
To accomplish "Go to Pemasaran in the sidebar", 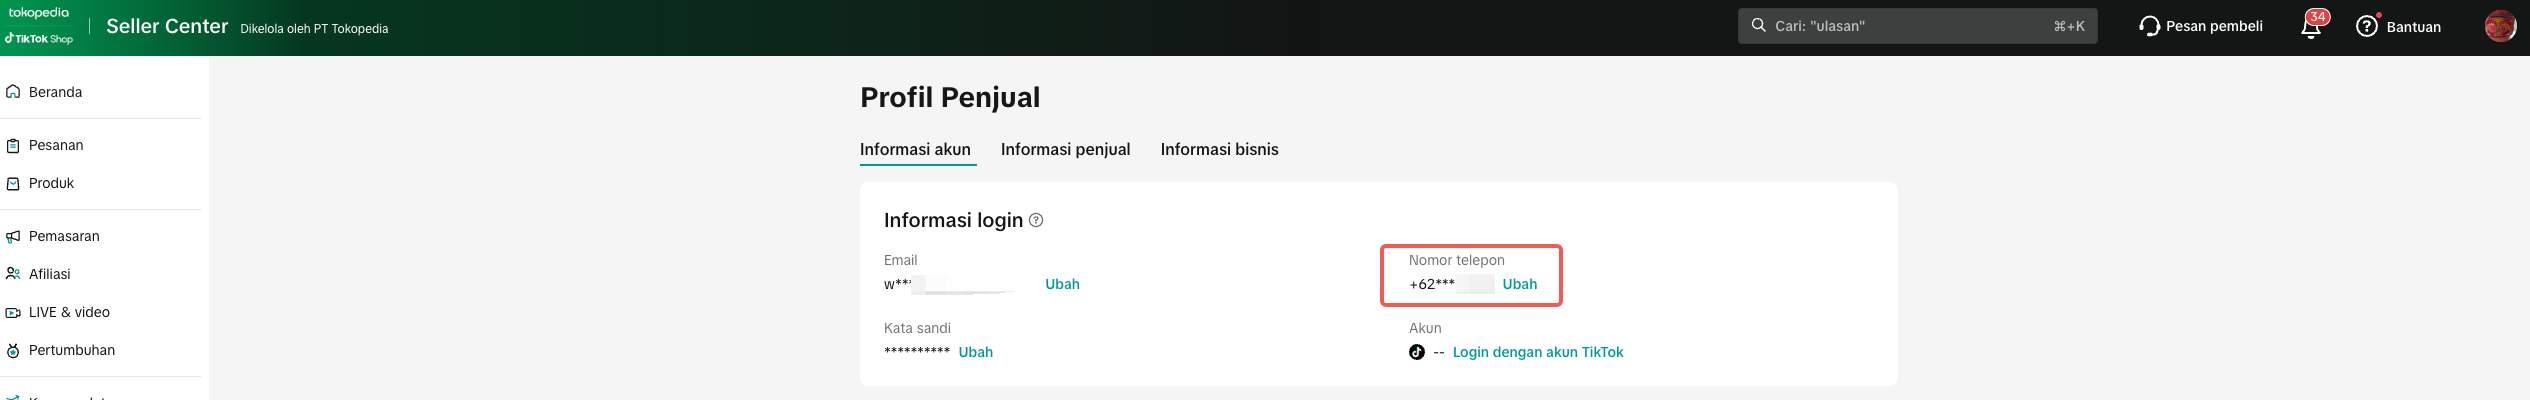I will pyautogui.click(x=64, y=236).
